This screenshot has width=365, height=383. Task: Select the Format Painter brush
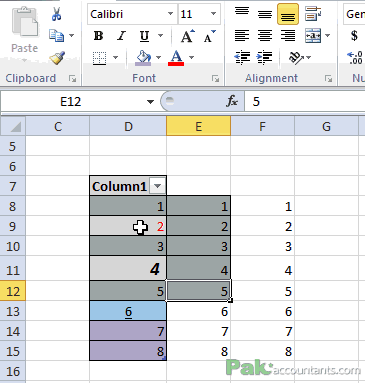[57, 57]
